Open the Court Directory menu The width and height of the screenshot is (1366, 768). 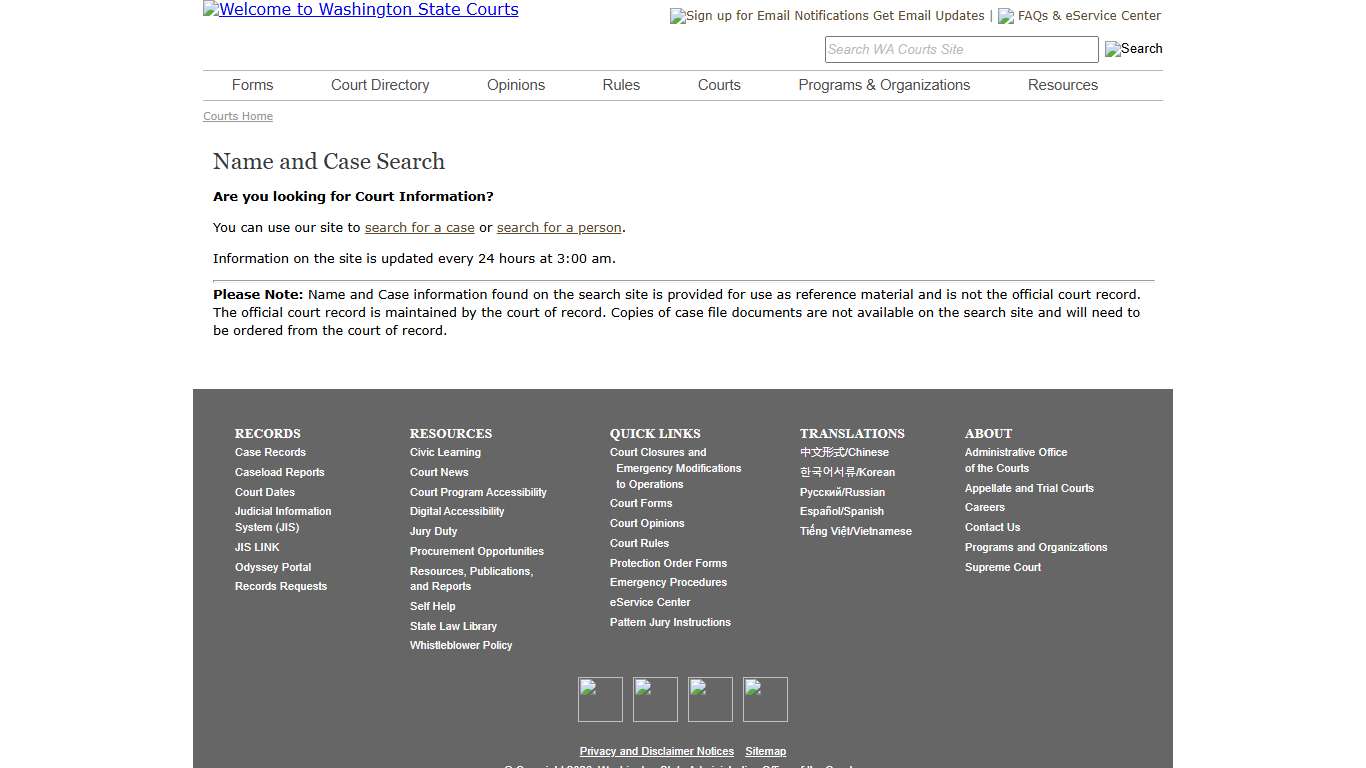[x=380, y=85]
